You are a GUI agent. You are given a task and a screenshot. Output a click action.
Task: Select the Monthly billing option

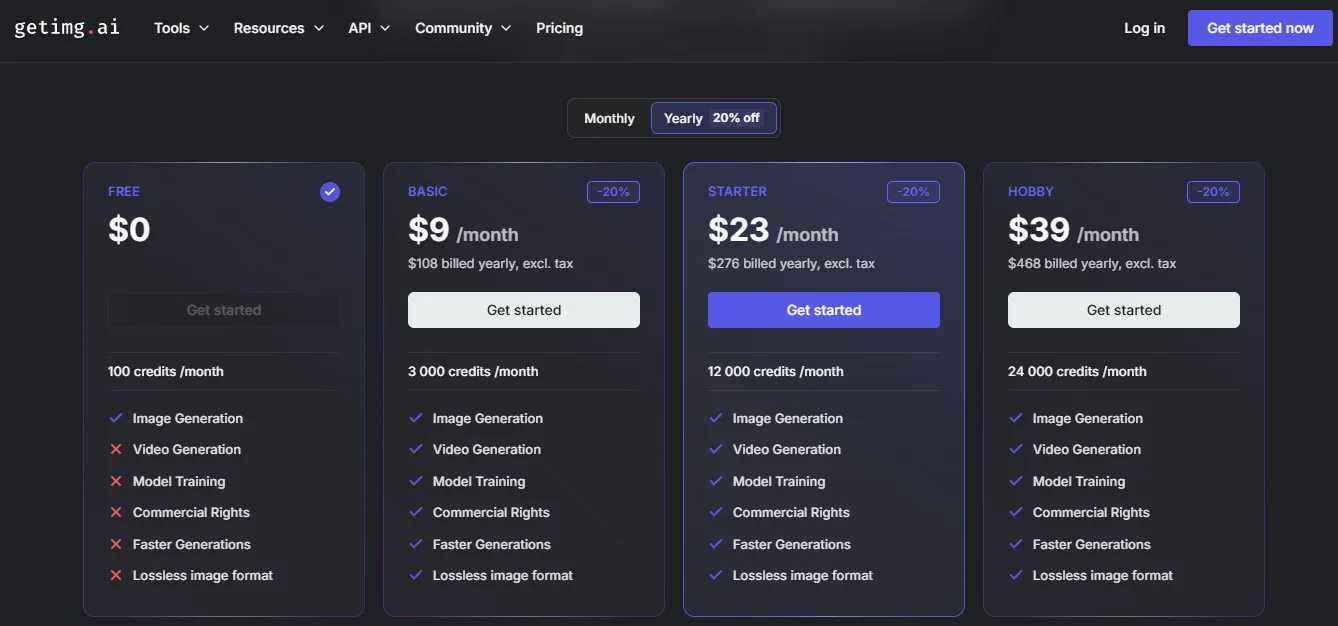608,117
